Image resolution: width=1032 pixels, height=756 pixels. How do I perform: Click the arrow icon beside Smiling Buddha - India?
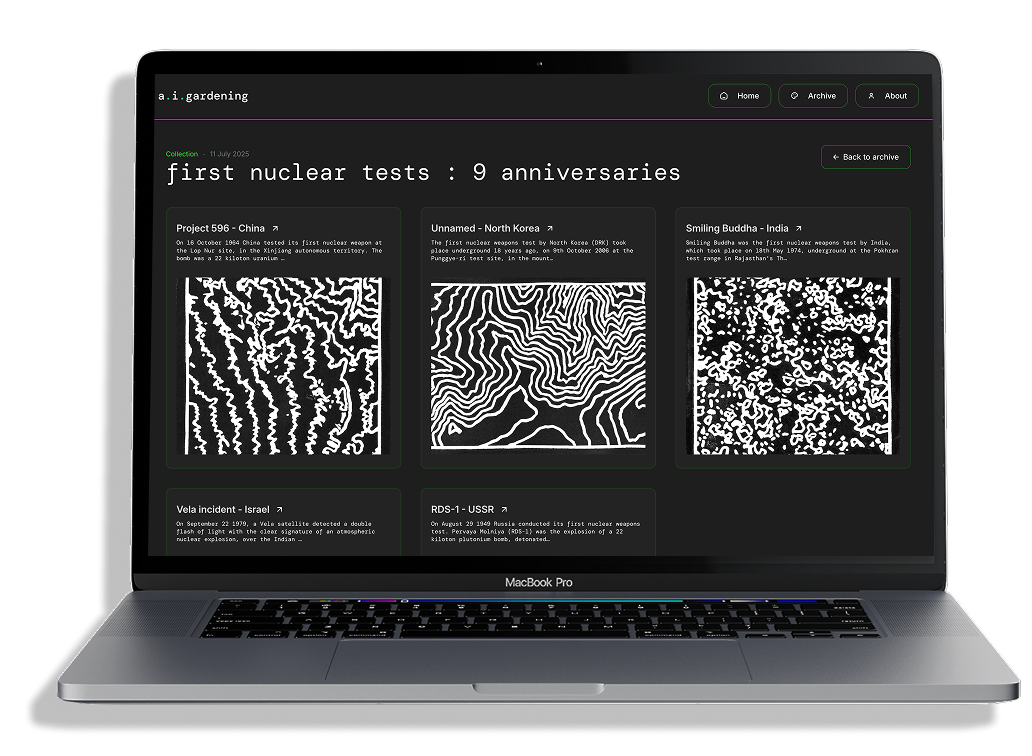click(x=798, y=229)
